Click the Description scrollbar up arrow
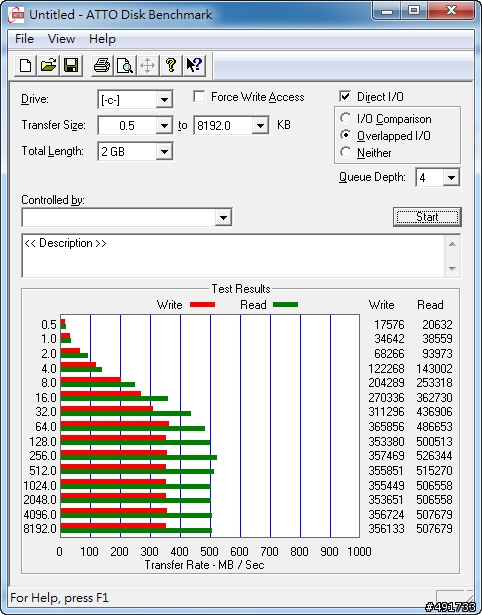482x615 pixels. click(x=452, y=244)
